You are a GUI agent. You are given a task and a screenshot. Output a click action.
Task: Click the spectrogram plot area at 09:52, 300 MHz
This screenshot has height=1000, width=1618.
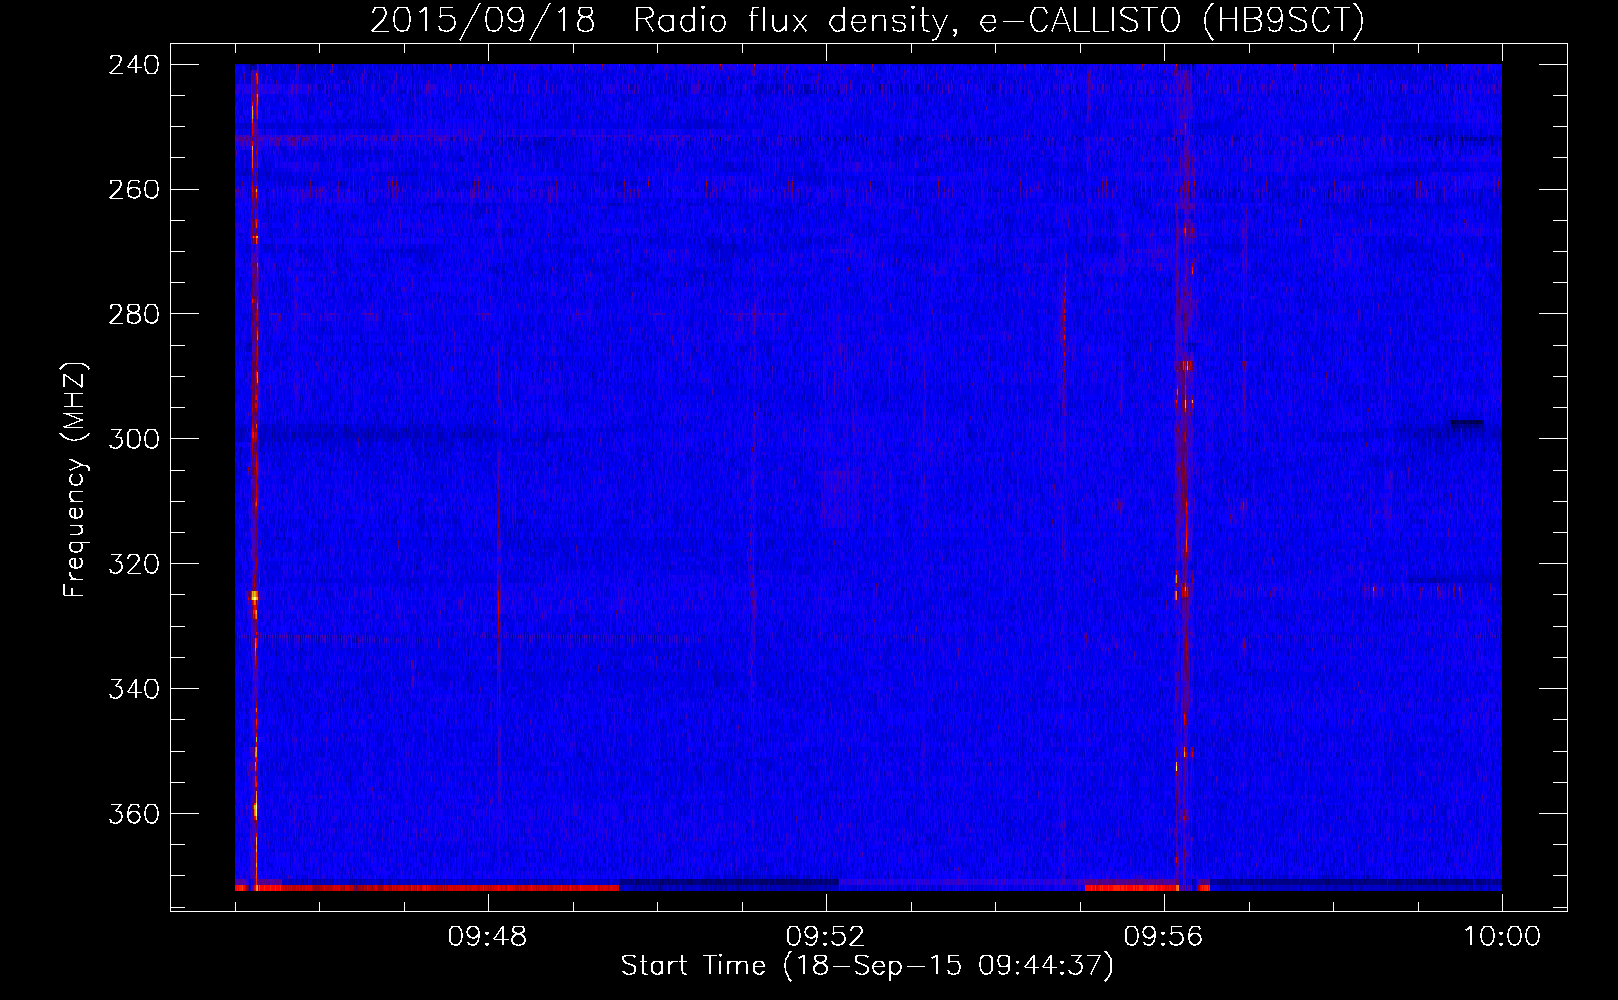826,438
